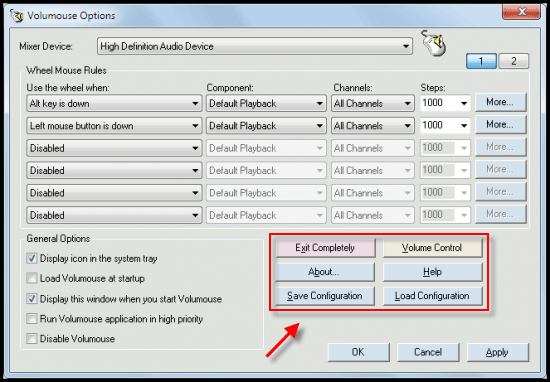Image resolution: width=550 pixels, height=382 pixels.
Task: Click the Help button
Action: pyautogui.click(x=432, y=272)
